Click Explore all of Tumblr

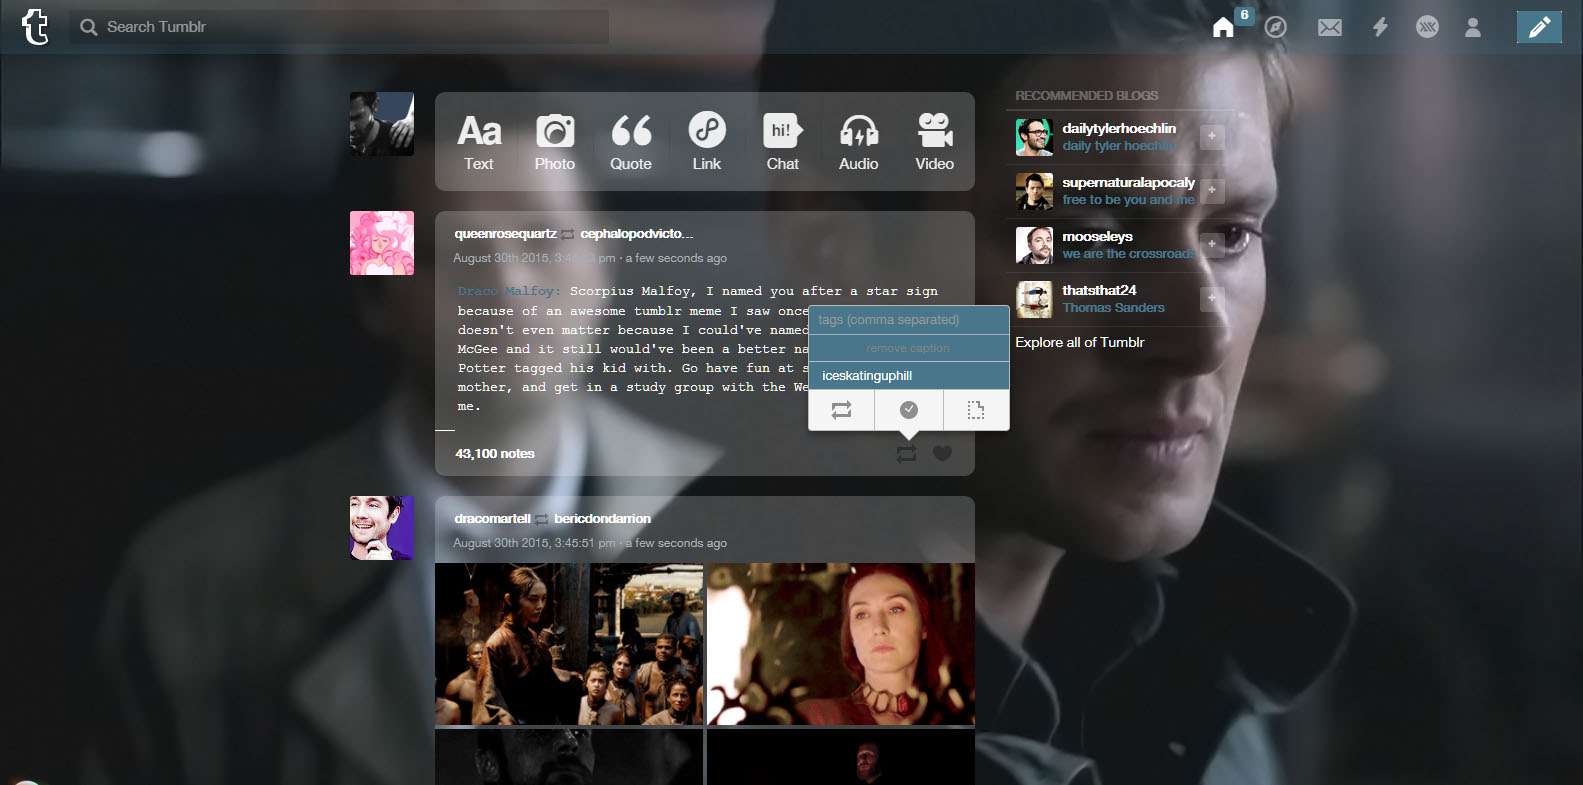pyautogui.click(x=1080, y=342)
